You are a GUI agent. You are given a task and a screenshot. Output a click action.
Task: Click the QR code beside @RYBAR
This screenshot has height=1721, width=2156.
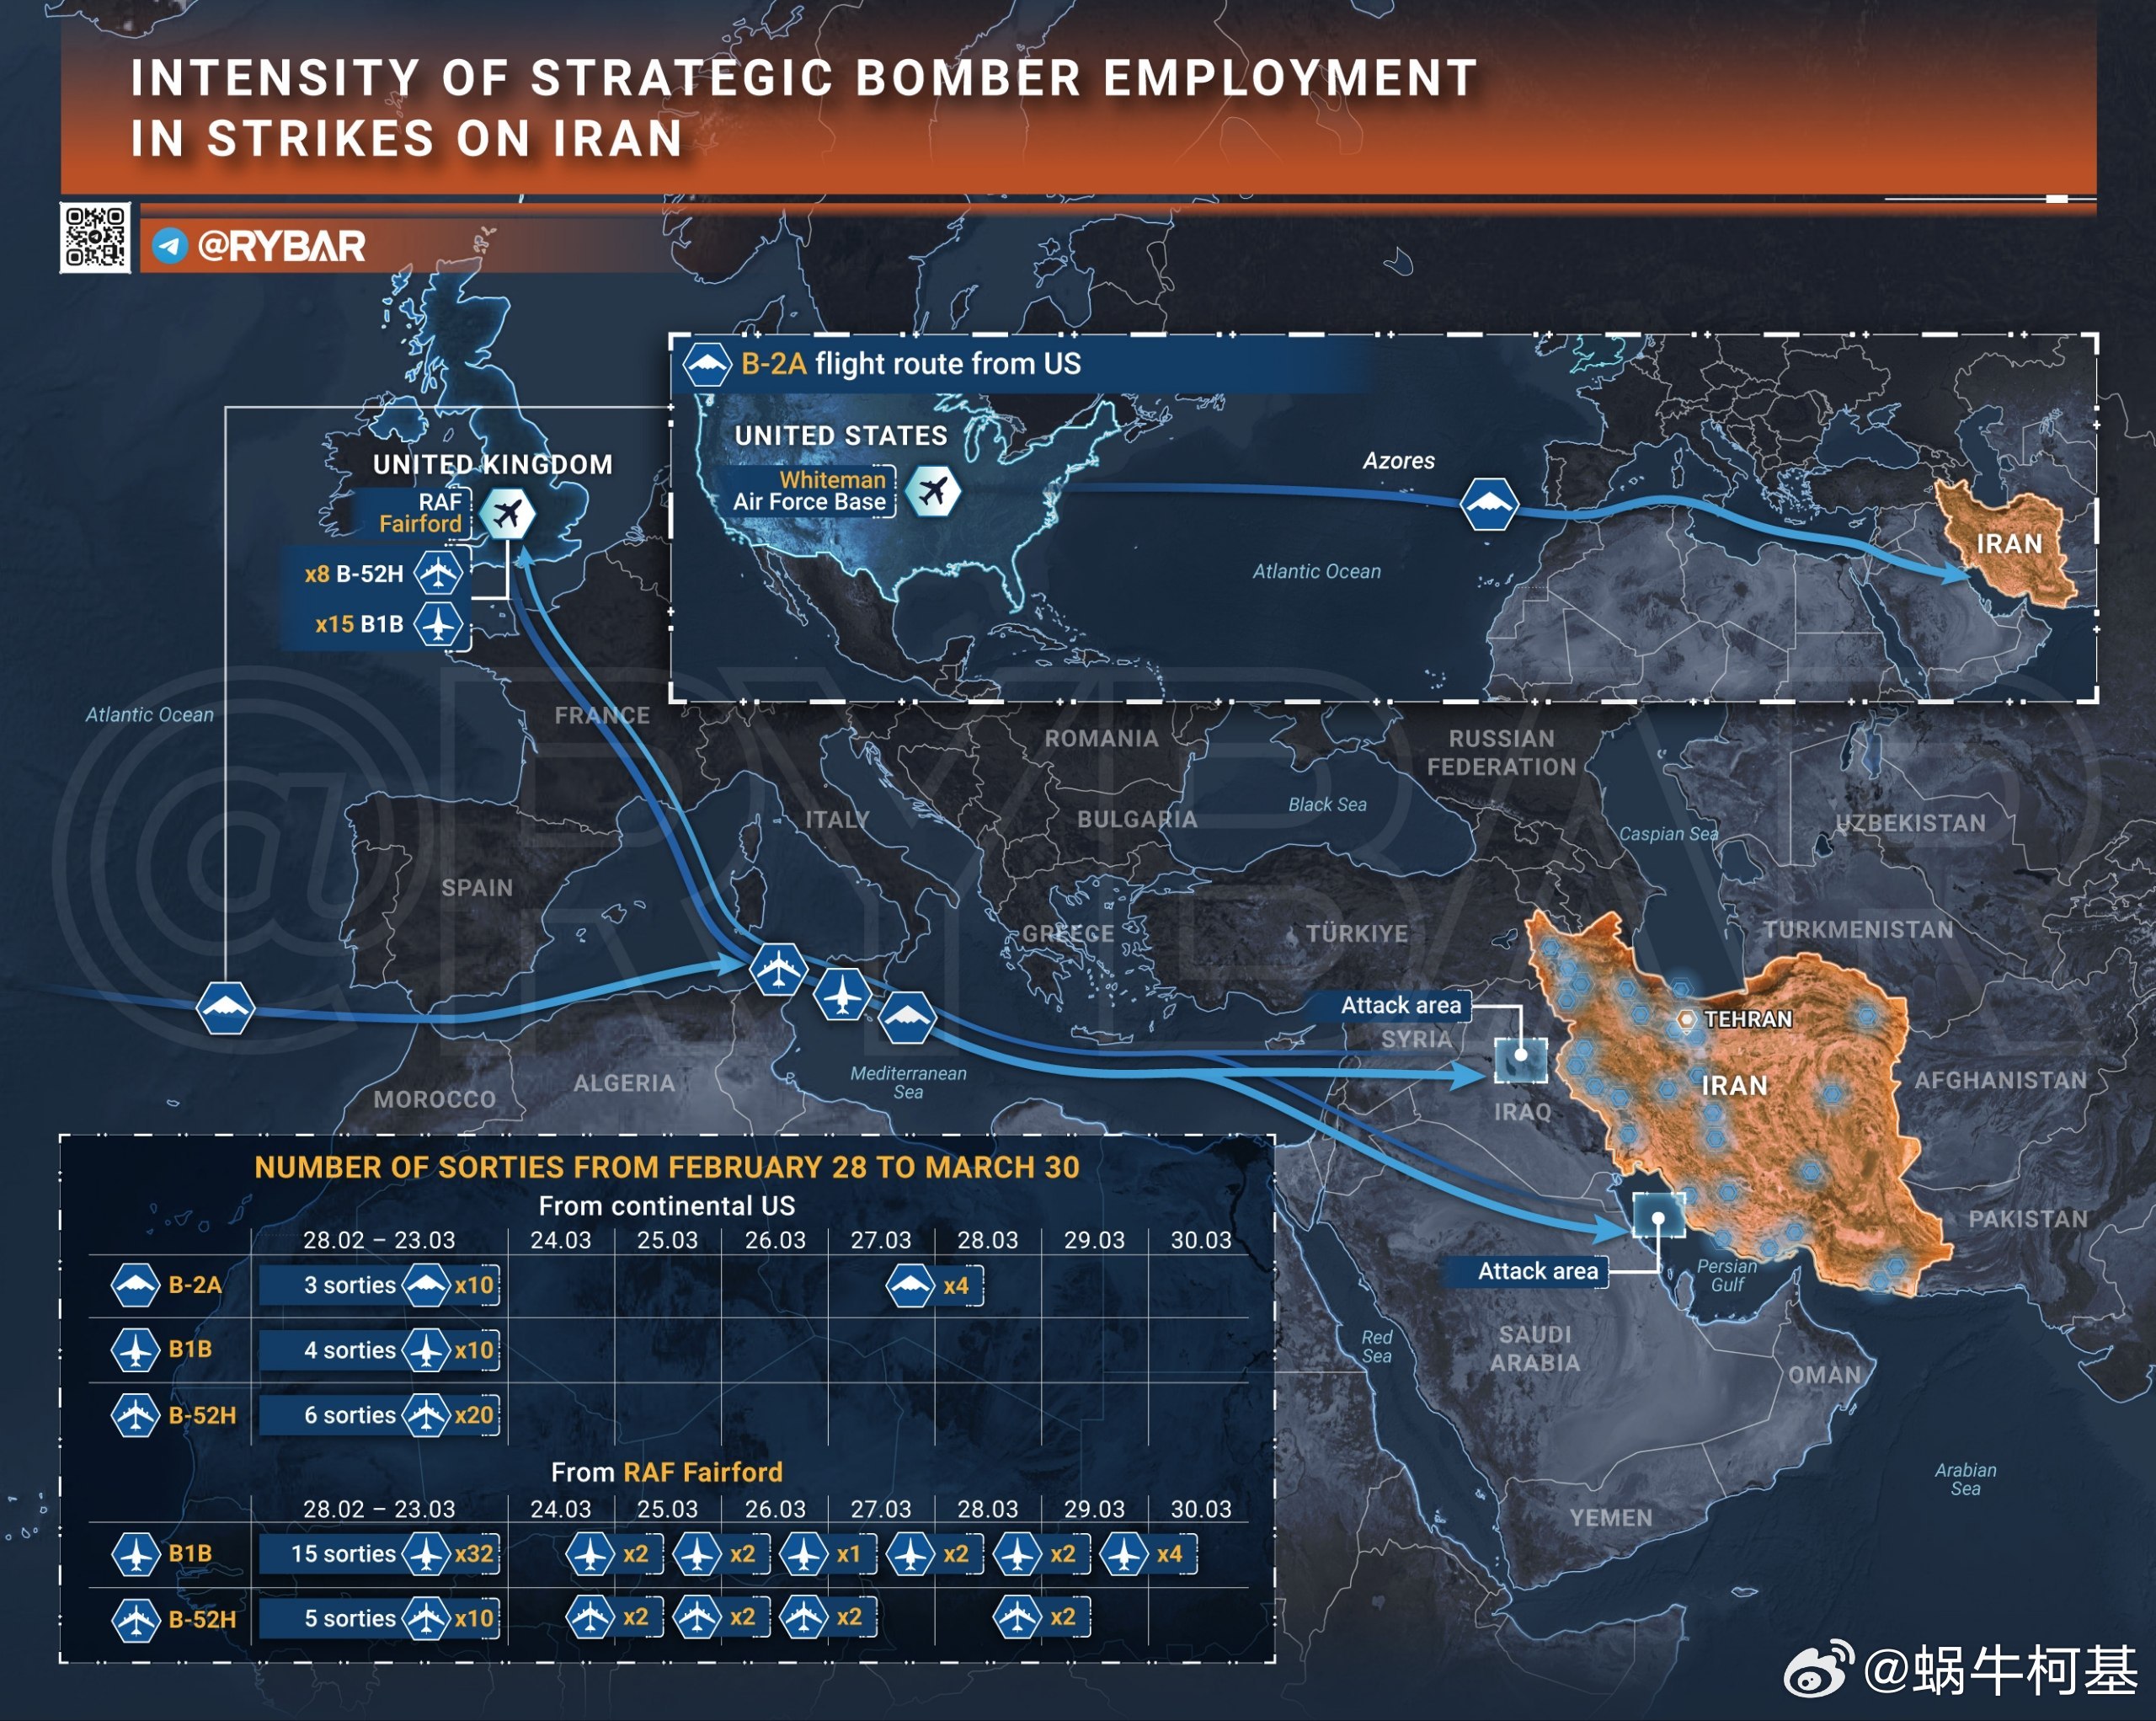click(95, 237)
